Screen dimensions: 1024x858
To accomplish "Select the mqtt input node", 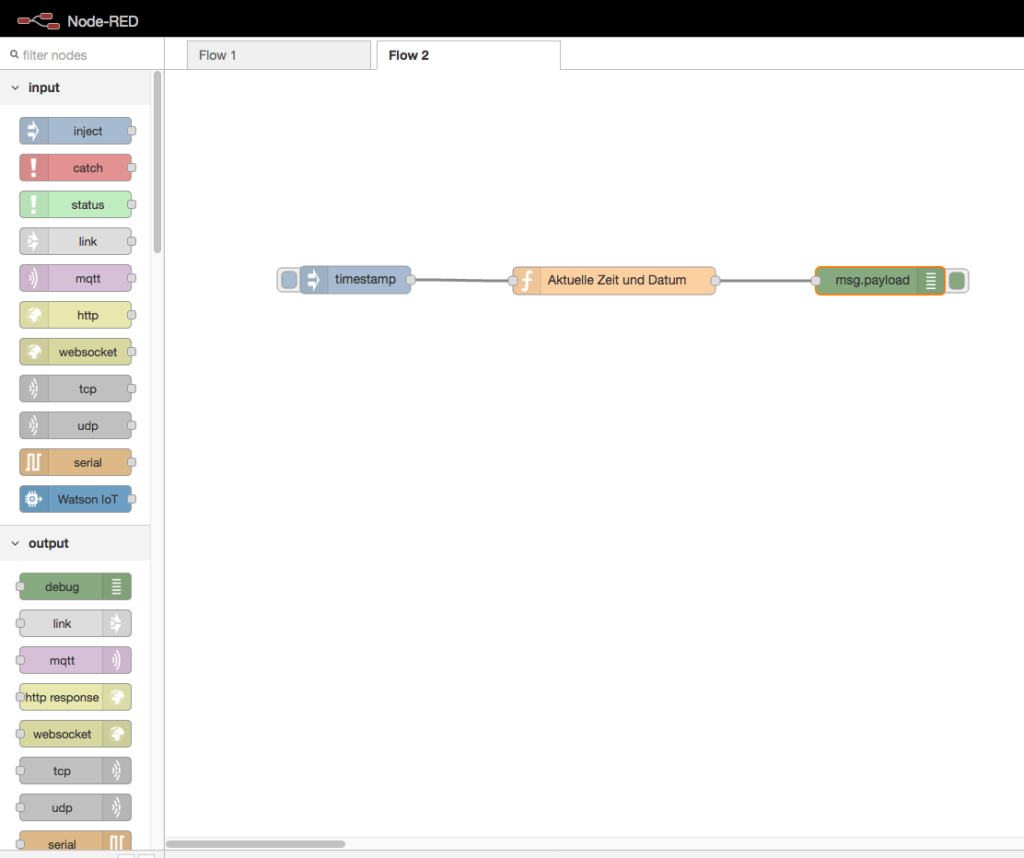I will (75, 278).
